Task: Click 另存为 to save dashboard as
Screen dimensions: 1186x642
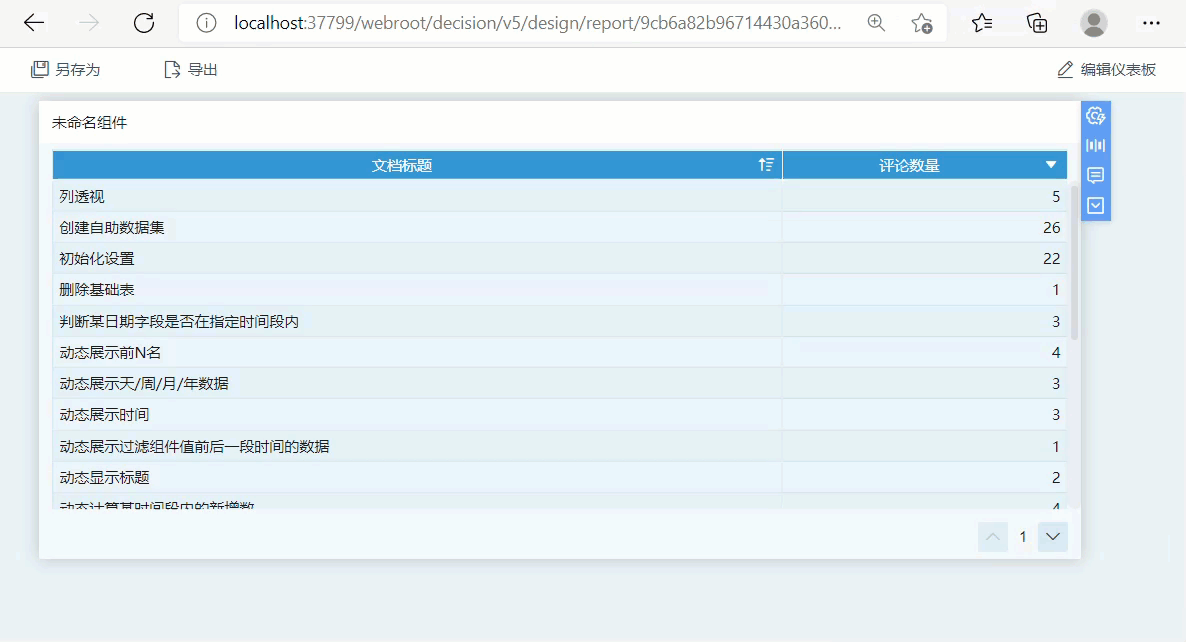Action: coord(65,70)
